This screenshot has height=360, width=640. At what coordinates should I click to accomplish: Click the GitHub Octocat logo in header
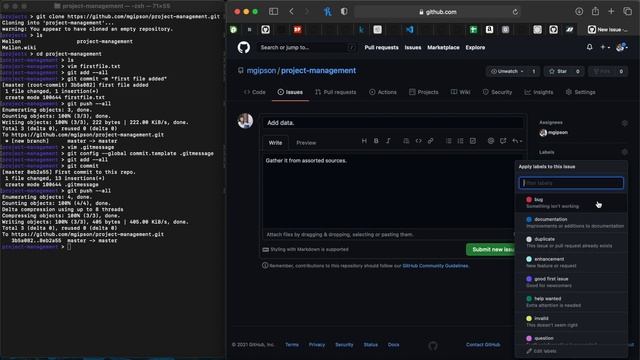(244, 47)
